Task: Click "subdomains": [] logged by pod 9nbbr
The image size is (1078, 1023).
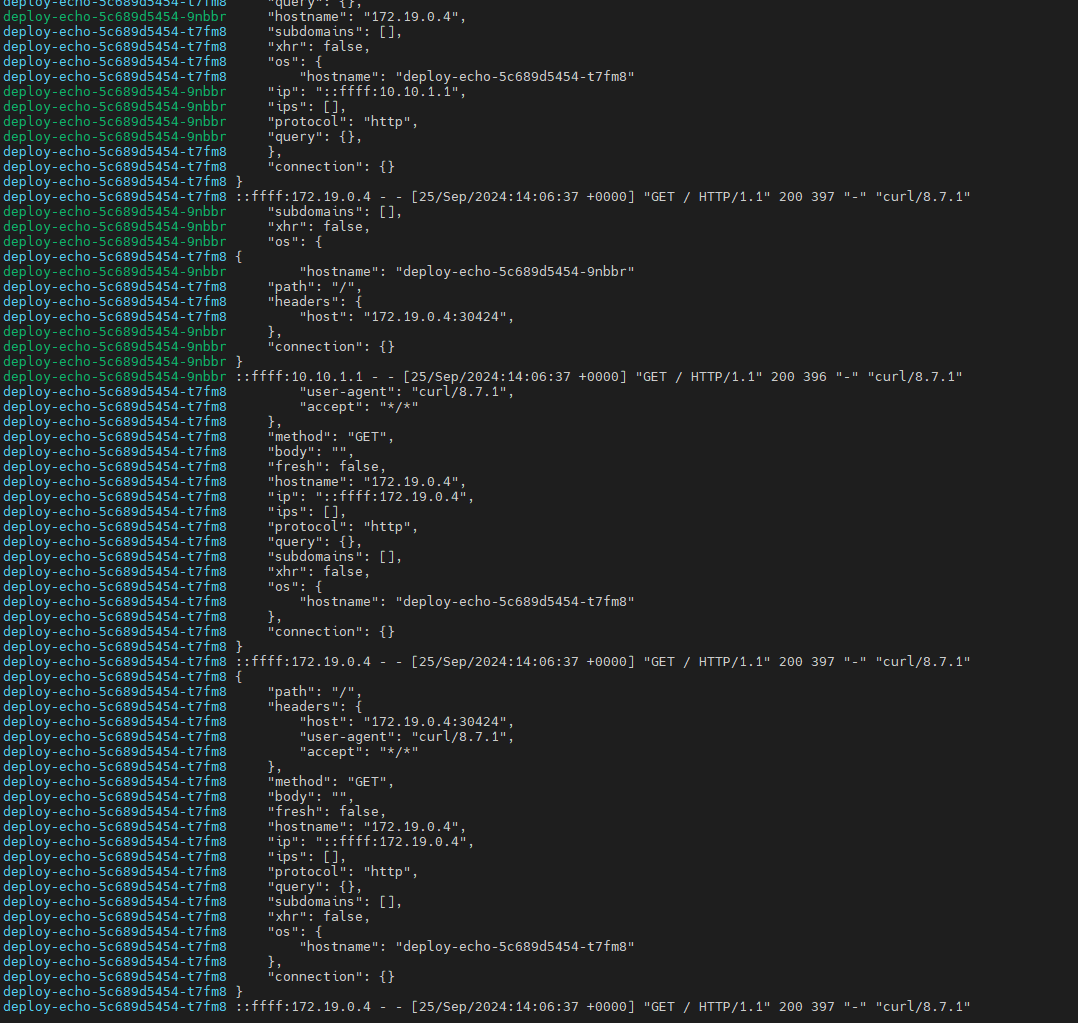Action: point(334,212)
